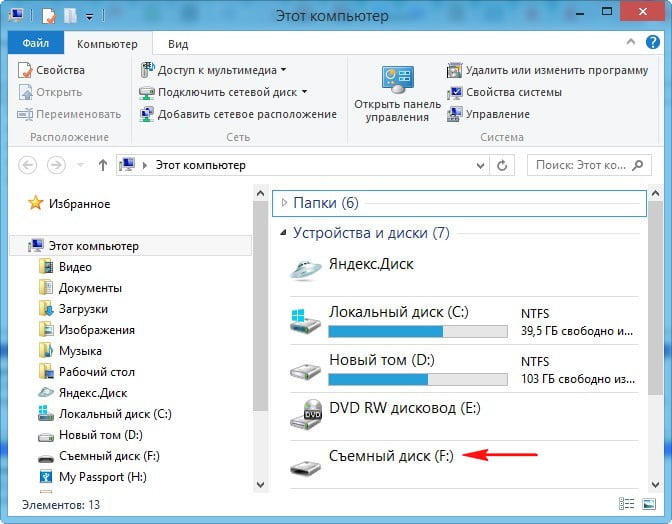The height and width of the screenshot is (524, 672).
Task: Click the Up one level arrow
Action: (x=102, y=165)
